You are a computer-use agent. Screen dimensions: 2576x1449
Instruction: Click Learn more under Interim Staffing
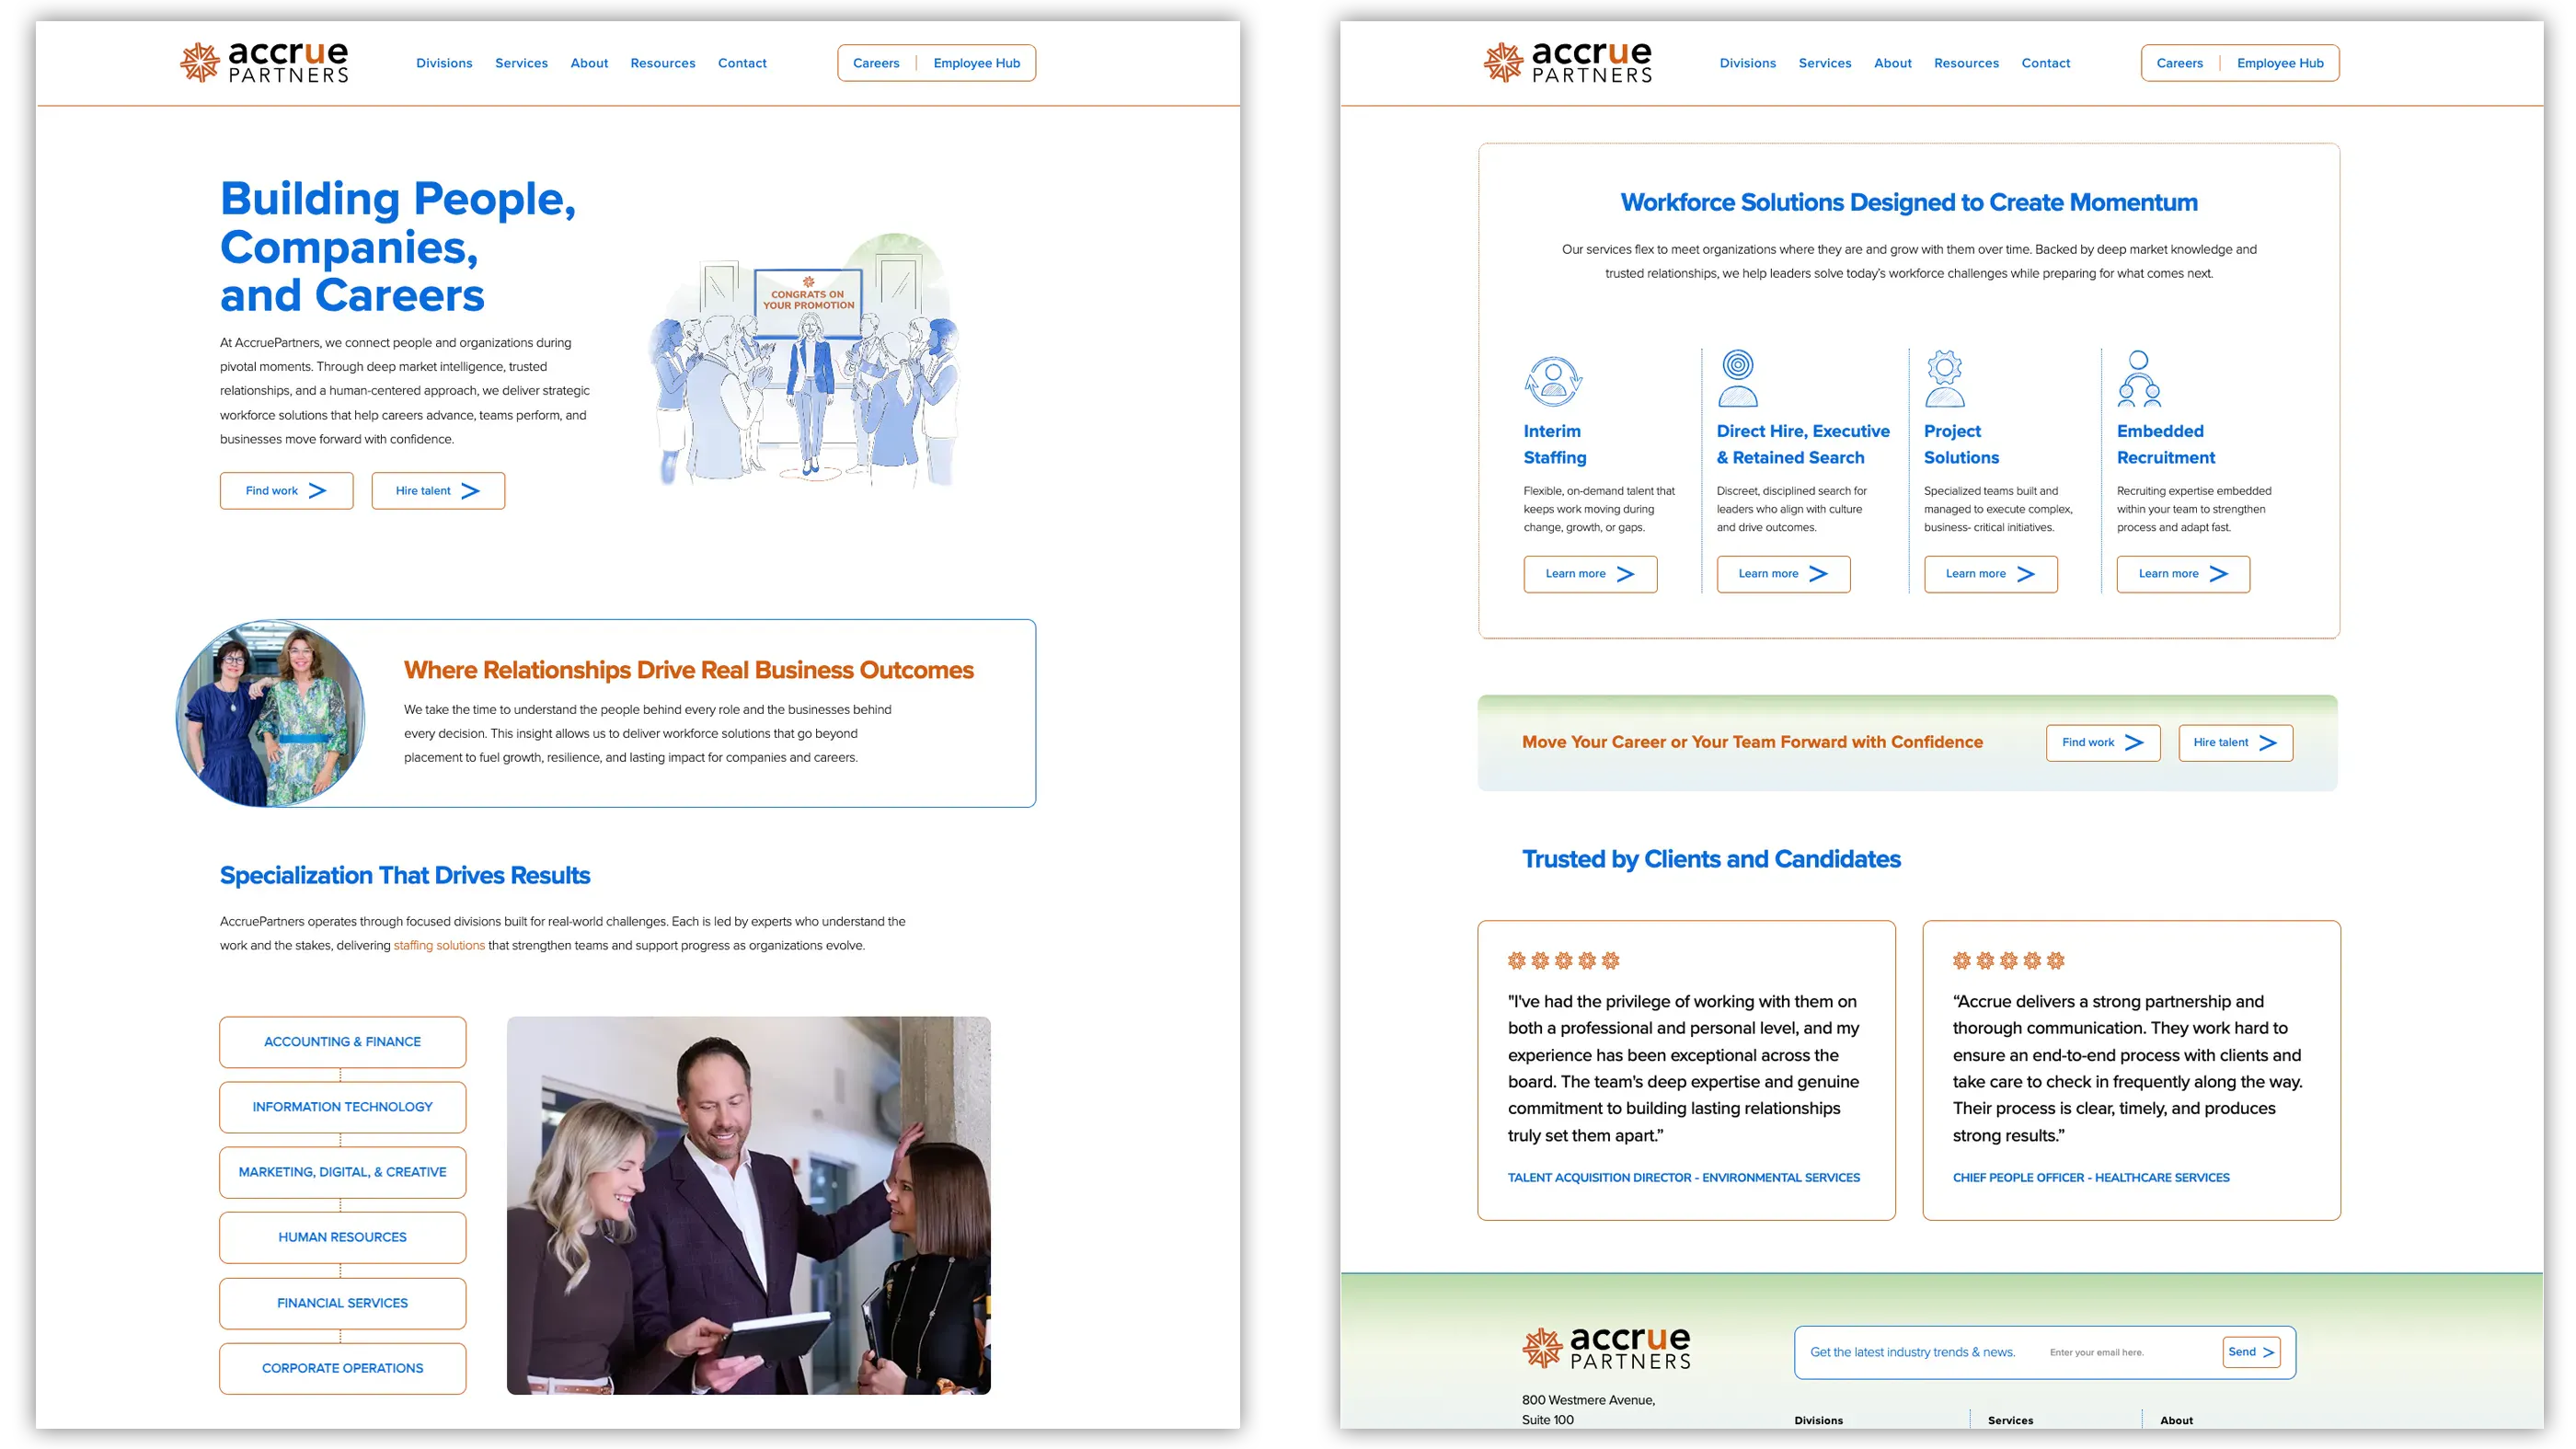click(1590, 574)
